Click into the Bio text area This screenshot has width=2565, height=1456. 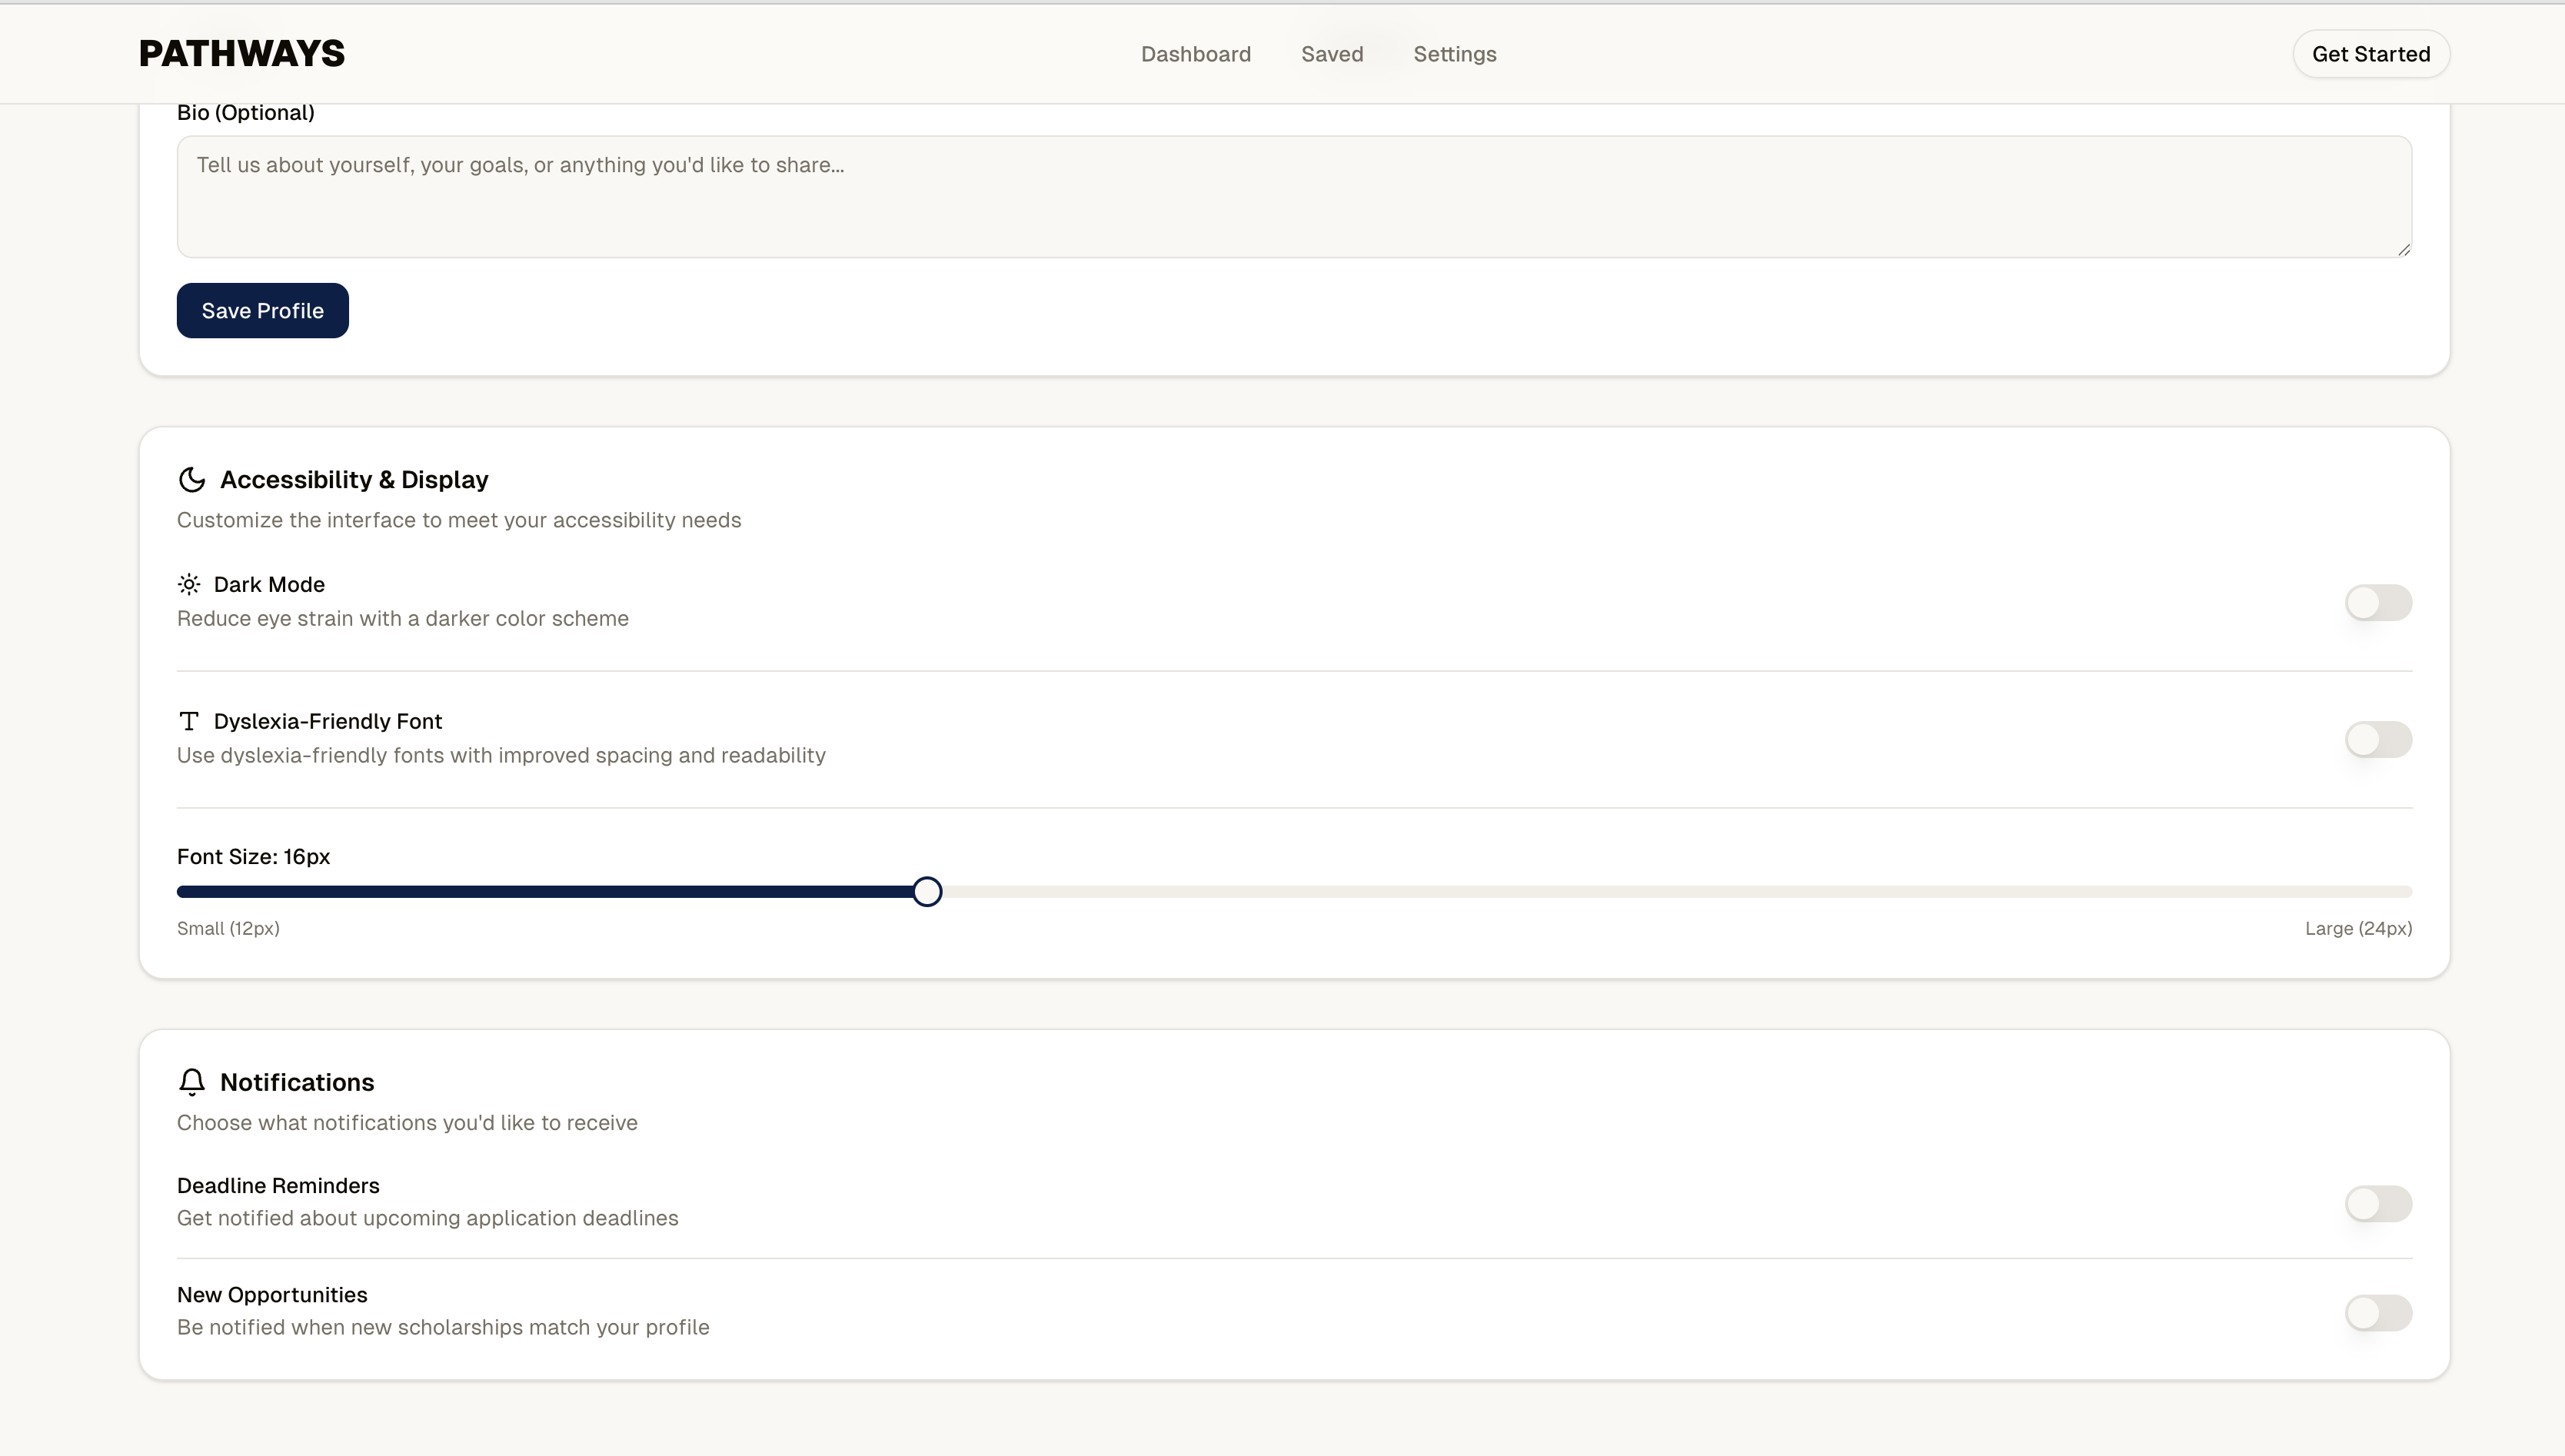(x=1294, y=197)
